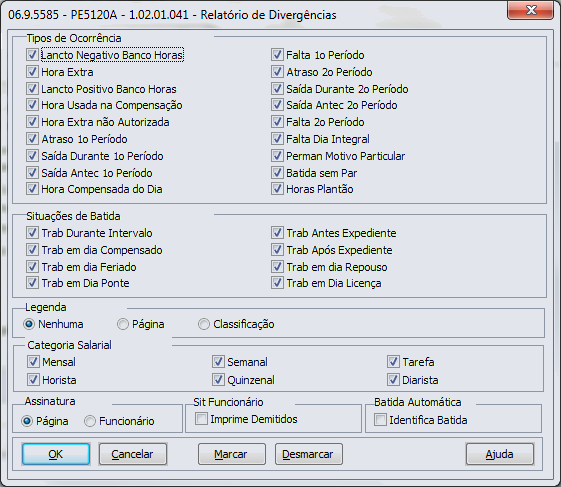Toggle Horista salary category
The height and width of the screenshot is (487, 561).
tap(33, 379)
